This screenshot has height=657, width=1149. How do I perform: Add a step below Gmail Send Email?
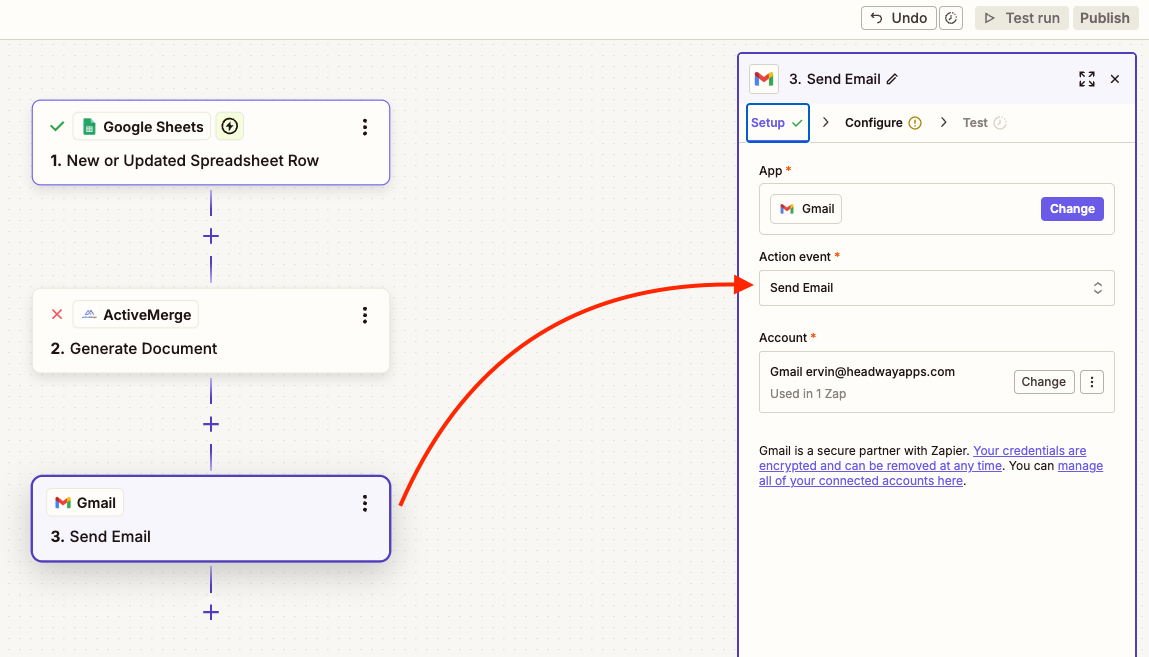211,612
